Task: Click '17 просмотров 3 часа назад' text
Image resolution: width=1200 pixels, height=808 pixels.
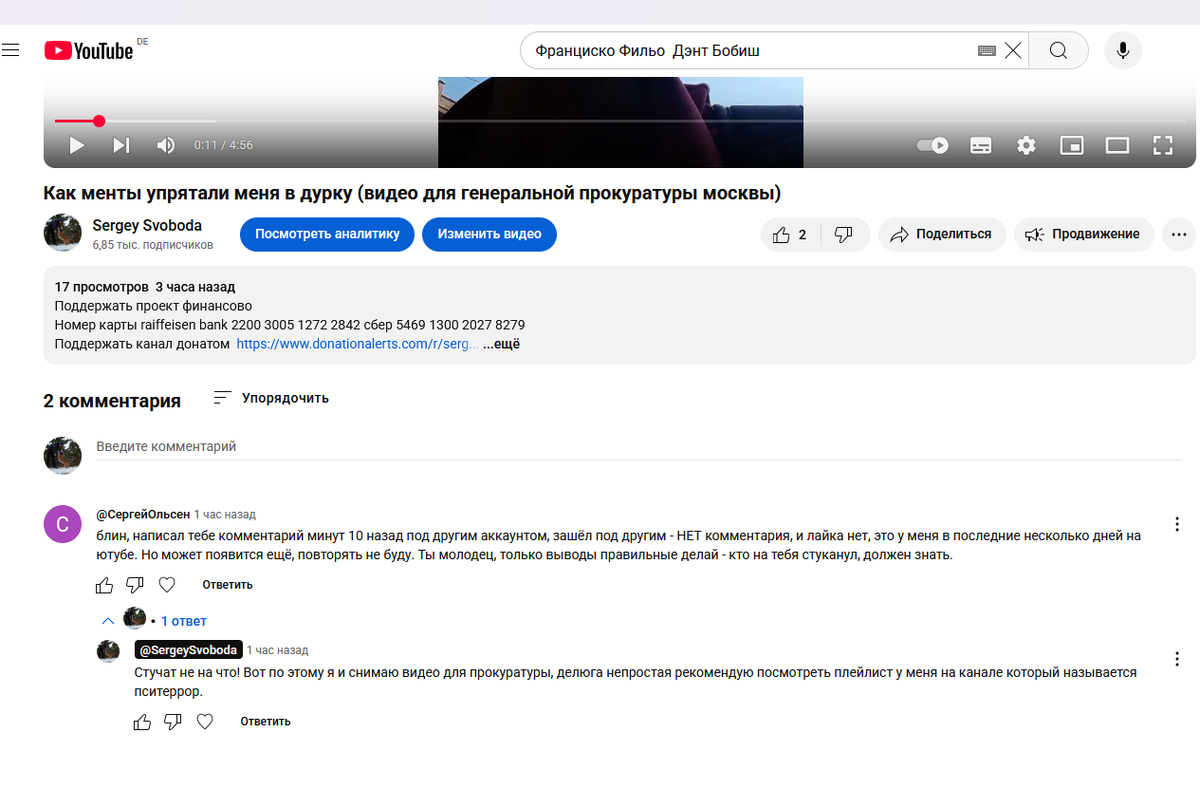Action: [x=145, y=287]
